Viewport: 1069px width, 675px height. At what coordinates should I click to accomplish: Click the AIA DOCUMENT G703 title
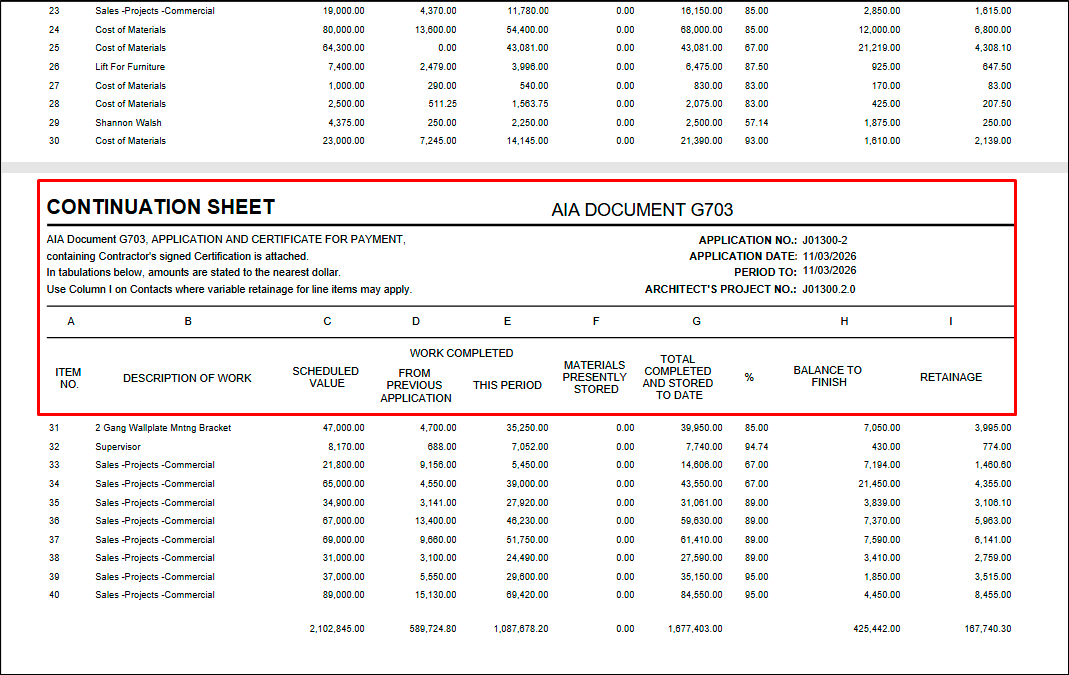pyautogui.click(x=642, y=210)
